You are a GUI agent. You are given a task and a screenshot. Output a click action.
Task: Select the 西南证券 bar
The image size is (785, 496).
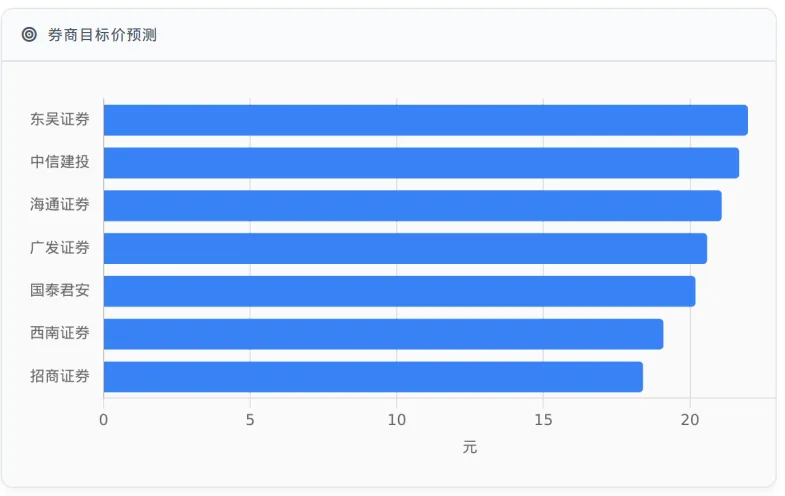click(x=383, y=334)
